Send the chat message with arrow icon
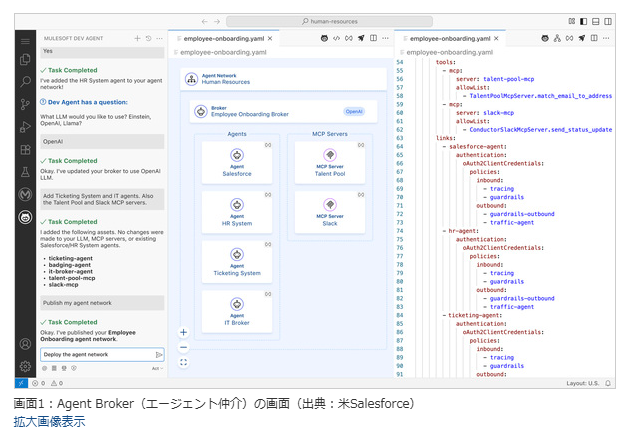The height and width of the screenshot is (430, 638). (x=159, y=355)
